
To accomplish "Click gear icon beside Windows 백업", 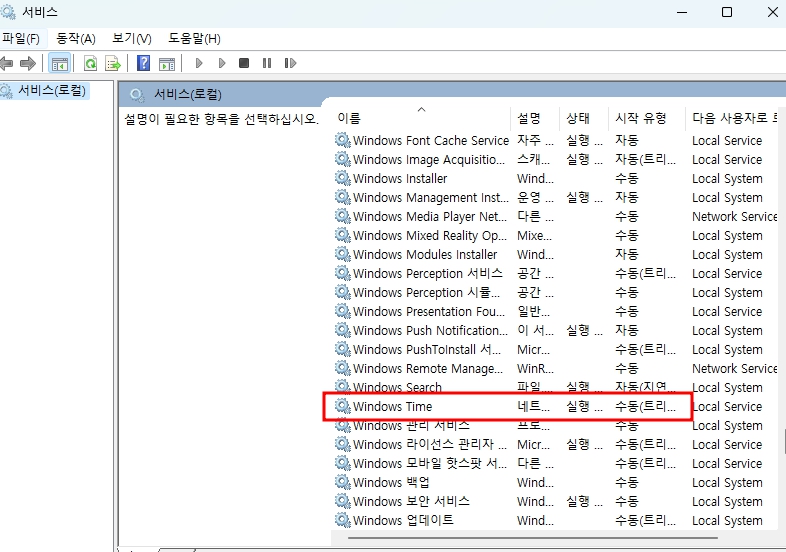I will click(x=343, y=482).
